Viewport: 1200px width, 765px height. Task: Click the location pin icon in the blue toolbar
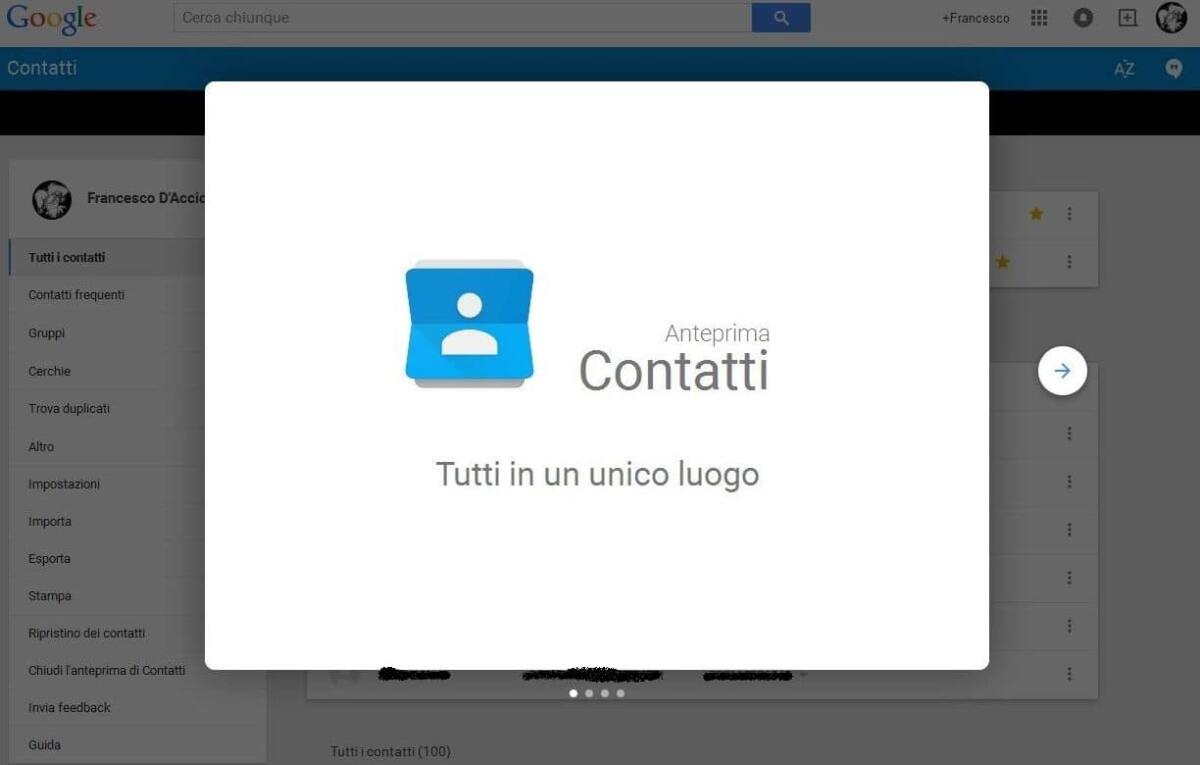pos(1174,68)
